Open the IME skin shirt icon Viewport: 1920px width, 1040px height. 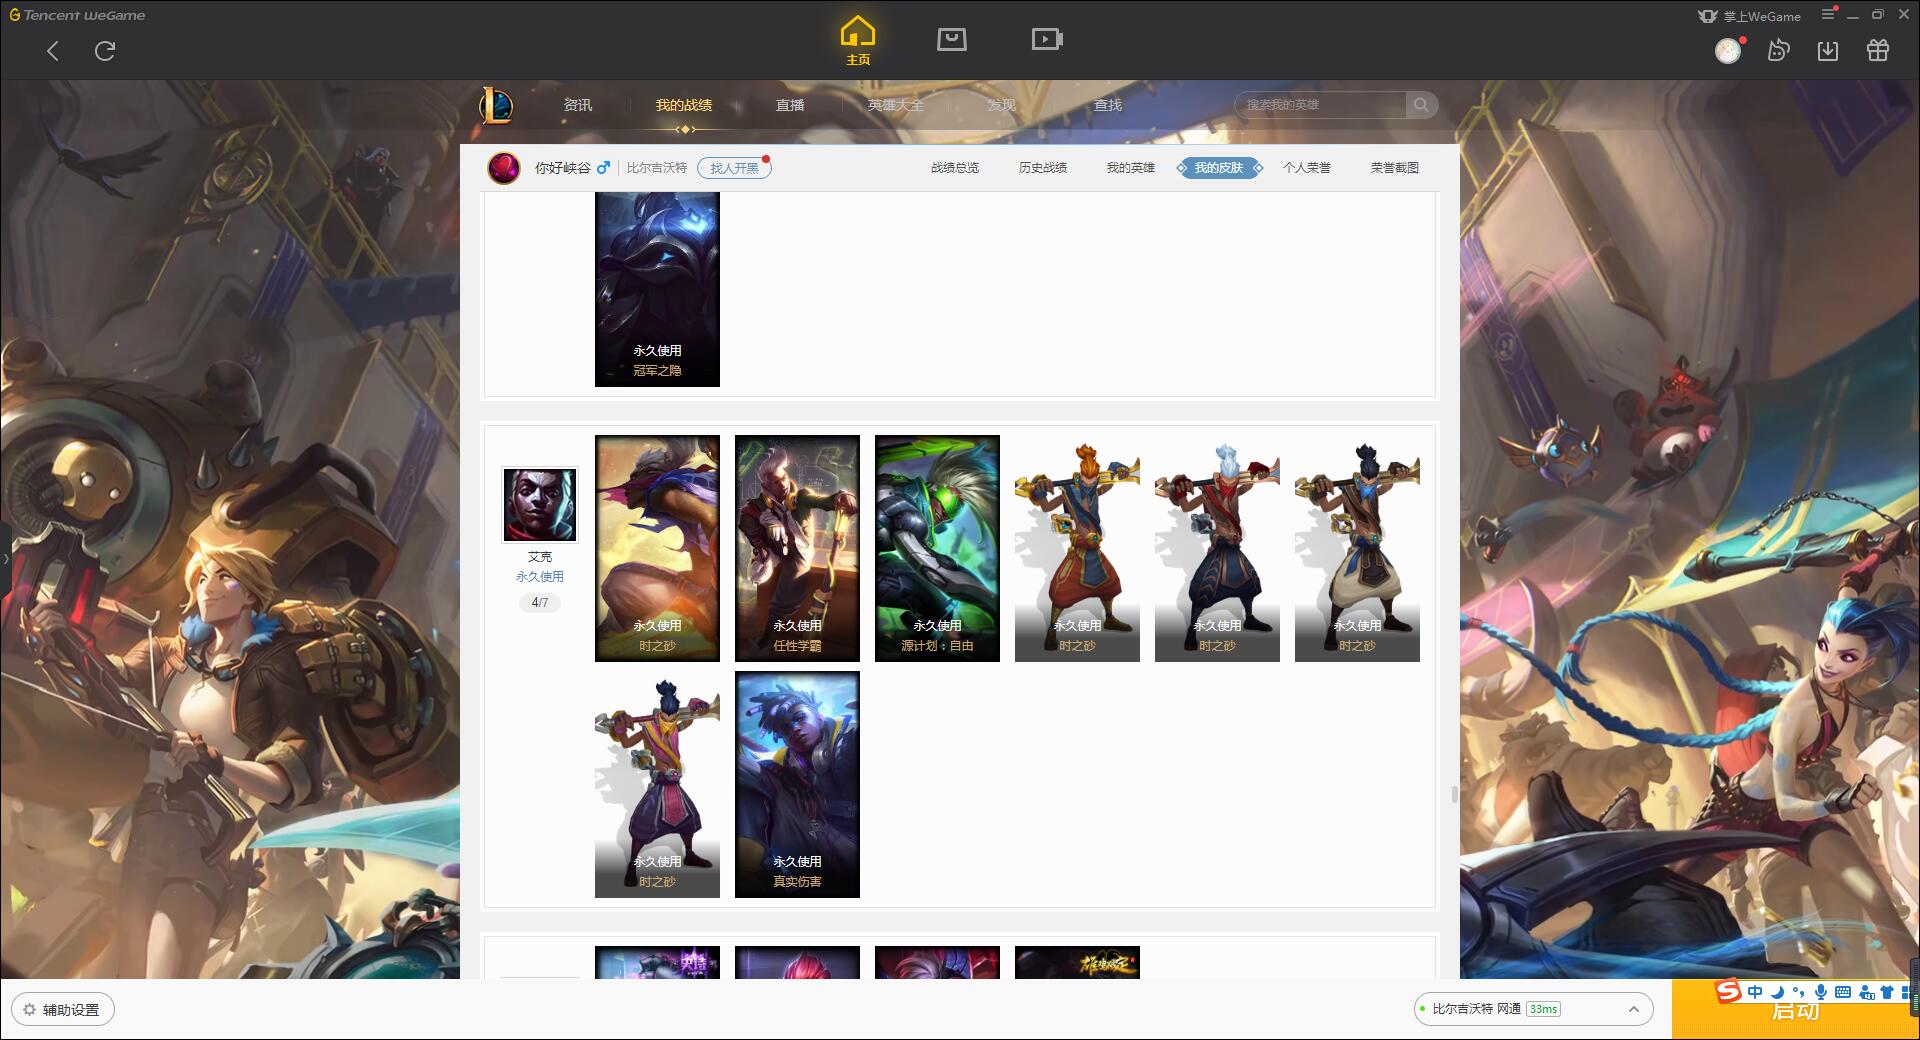coord(1887,992)
